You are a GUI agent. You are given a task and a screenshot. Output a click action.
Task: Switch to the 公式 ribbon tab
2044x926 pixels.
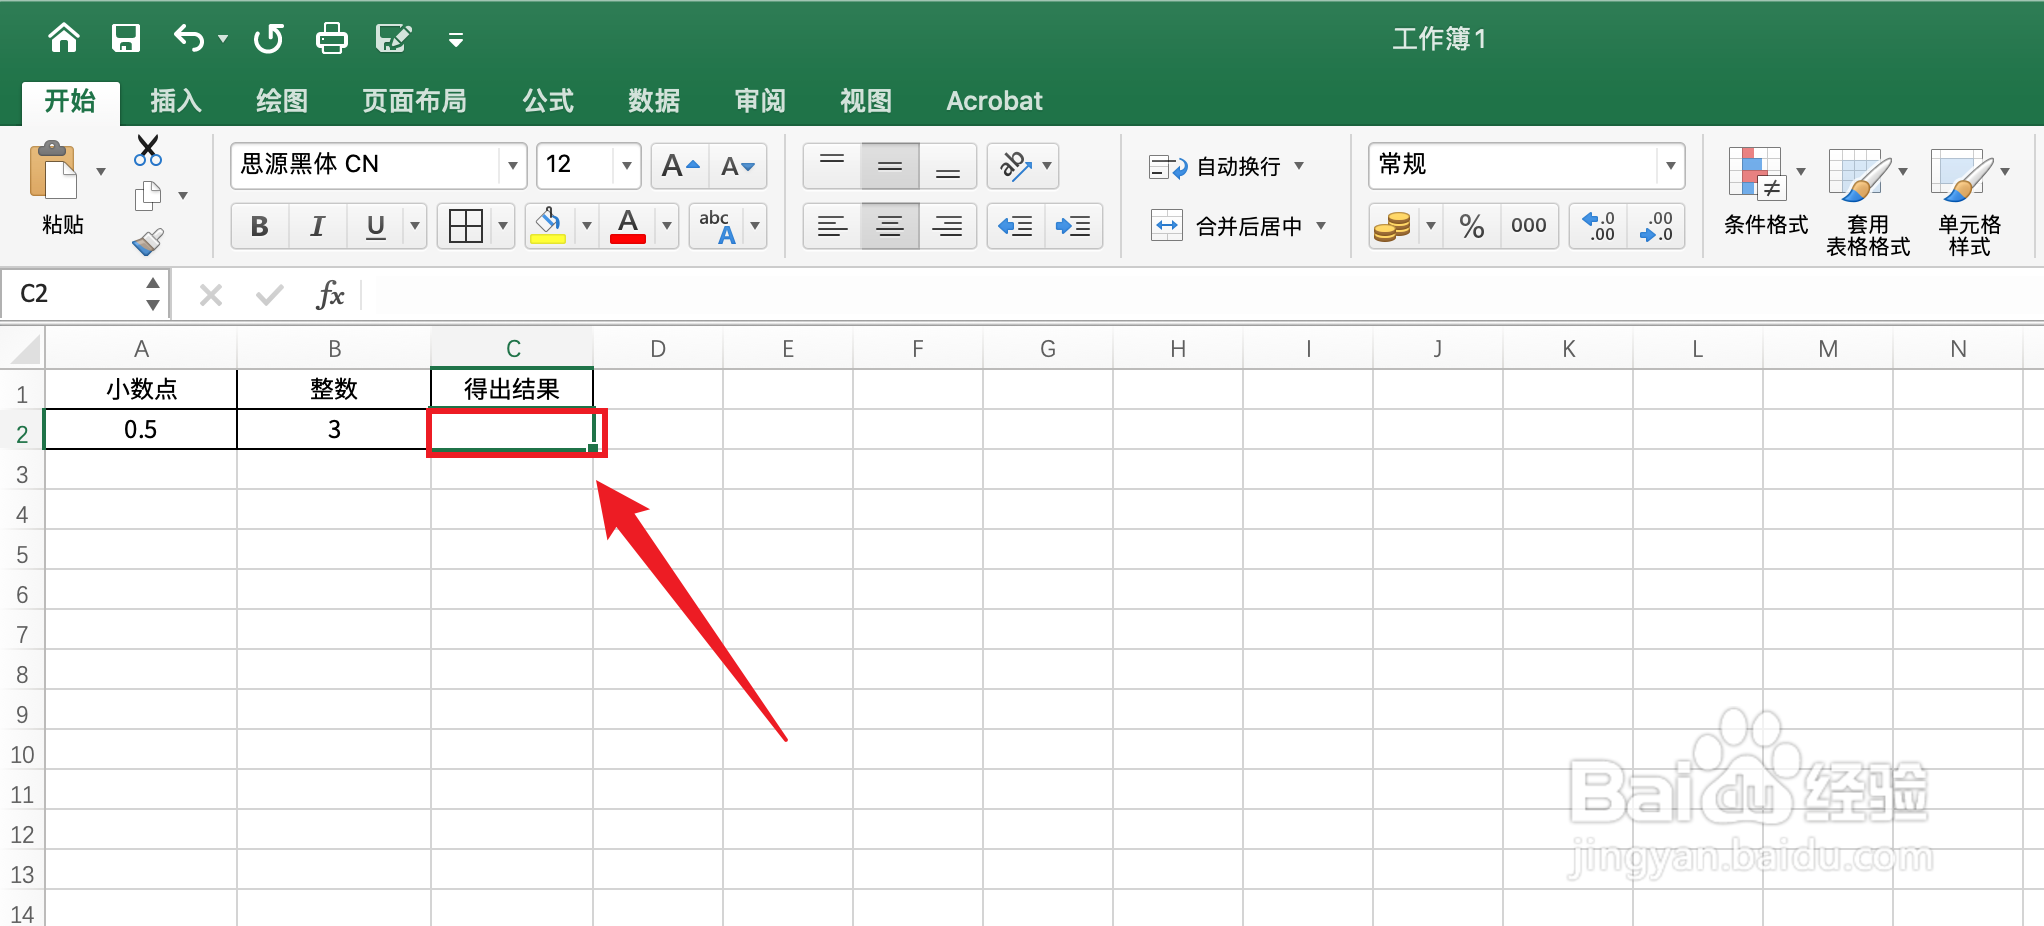point(548,101)
